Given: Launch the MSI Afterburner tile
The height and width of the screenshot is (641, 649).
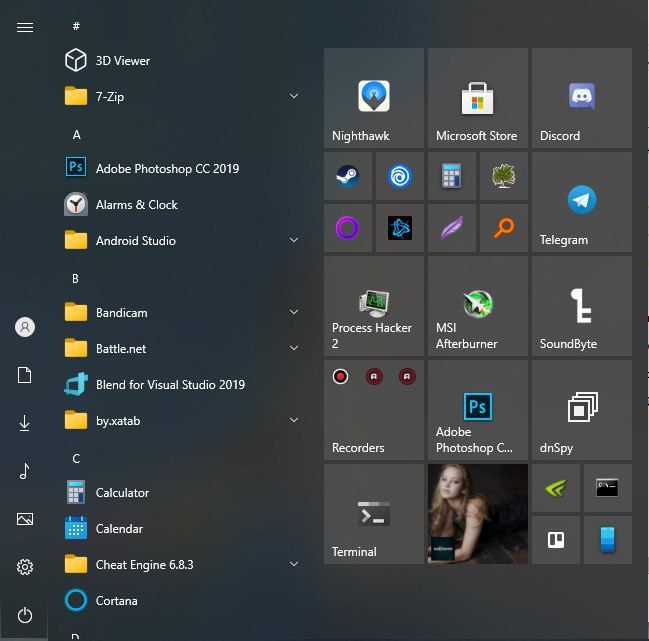Looking at the screenshot, I should click(x=478, y=306).
